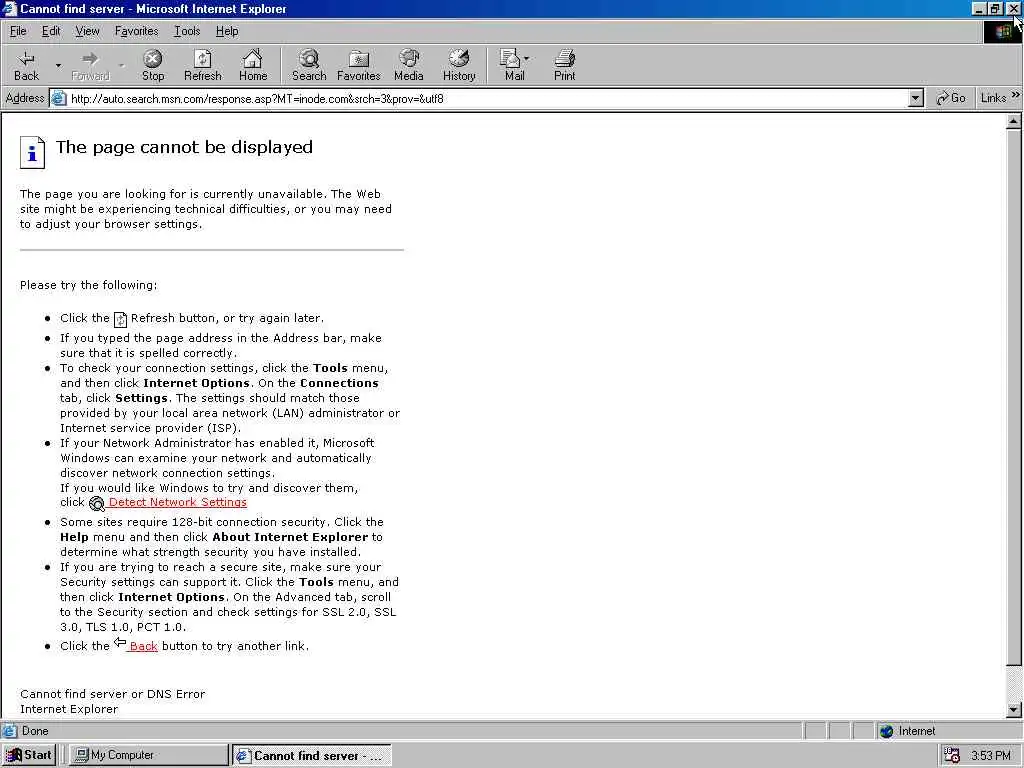Click the system tray scheduler icon

pos(952,756)
